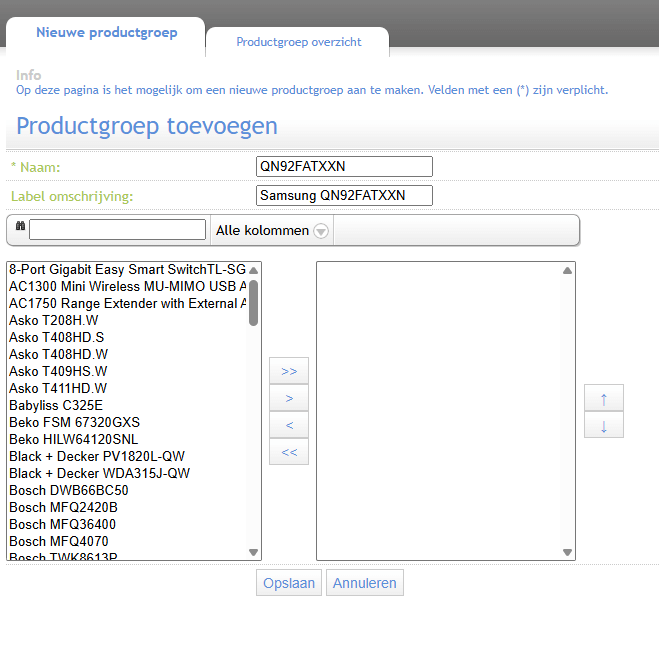Switch to Productgroep overzicht tab

coord(298,42)
